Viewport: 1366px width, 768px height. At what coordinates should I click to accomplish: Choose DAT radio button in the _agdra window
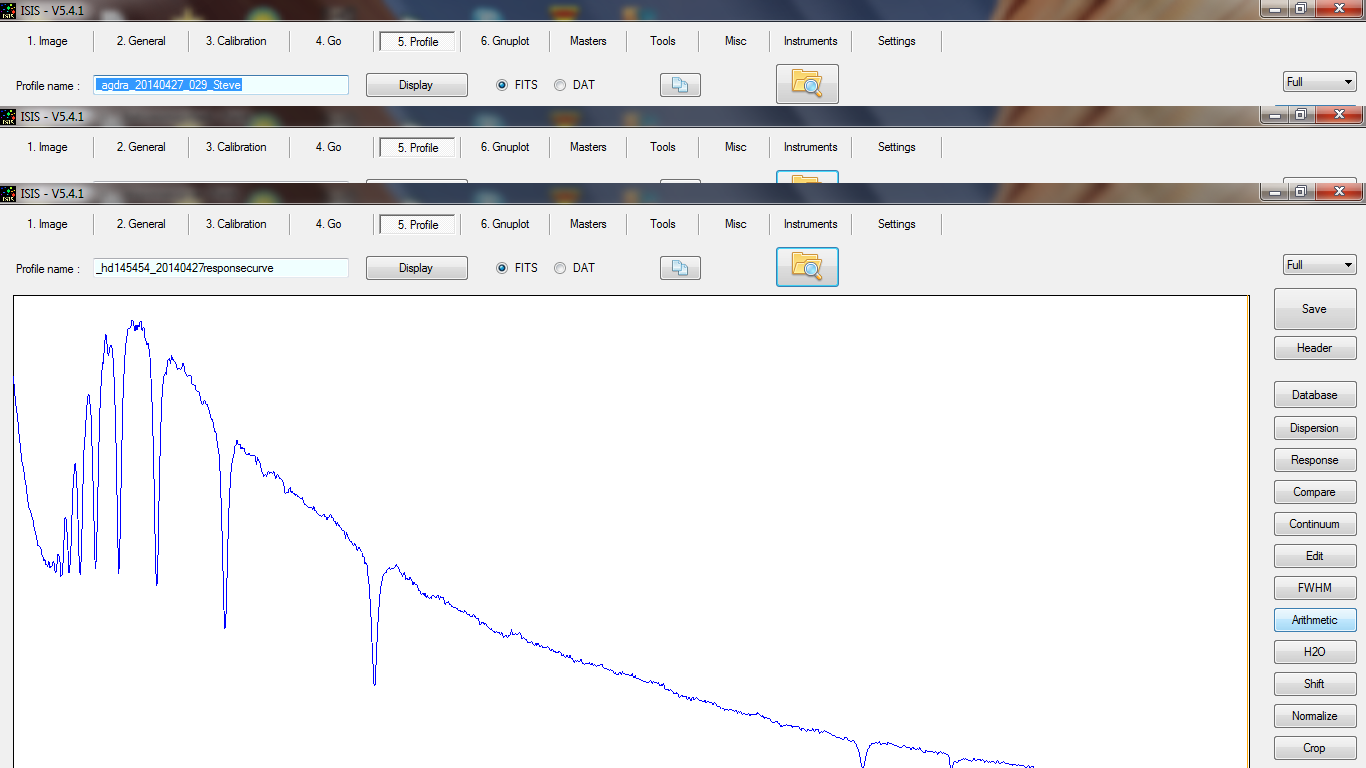560,85
